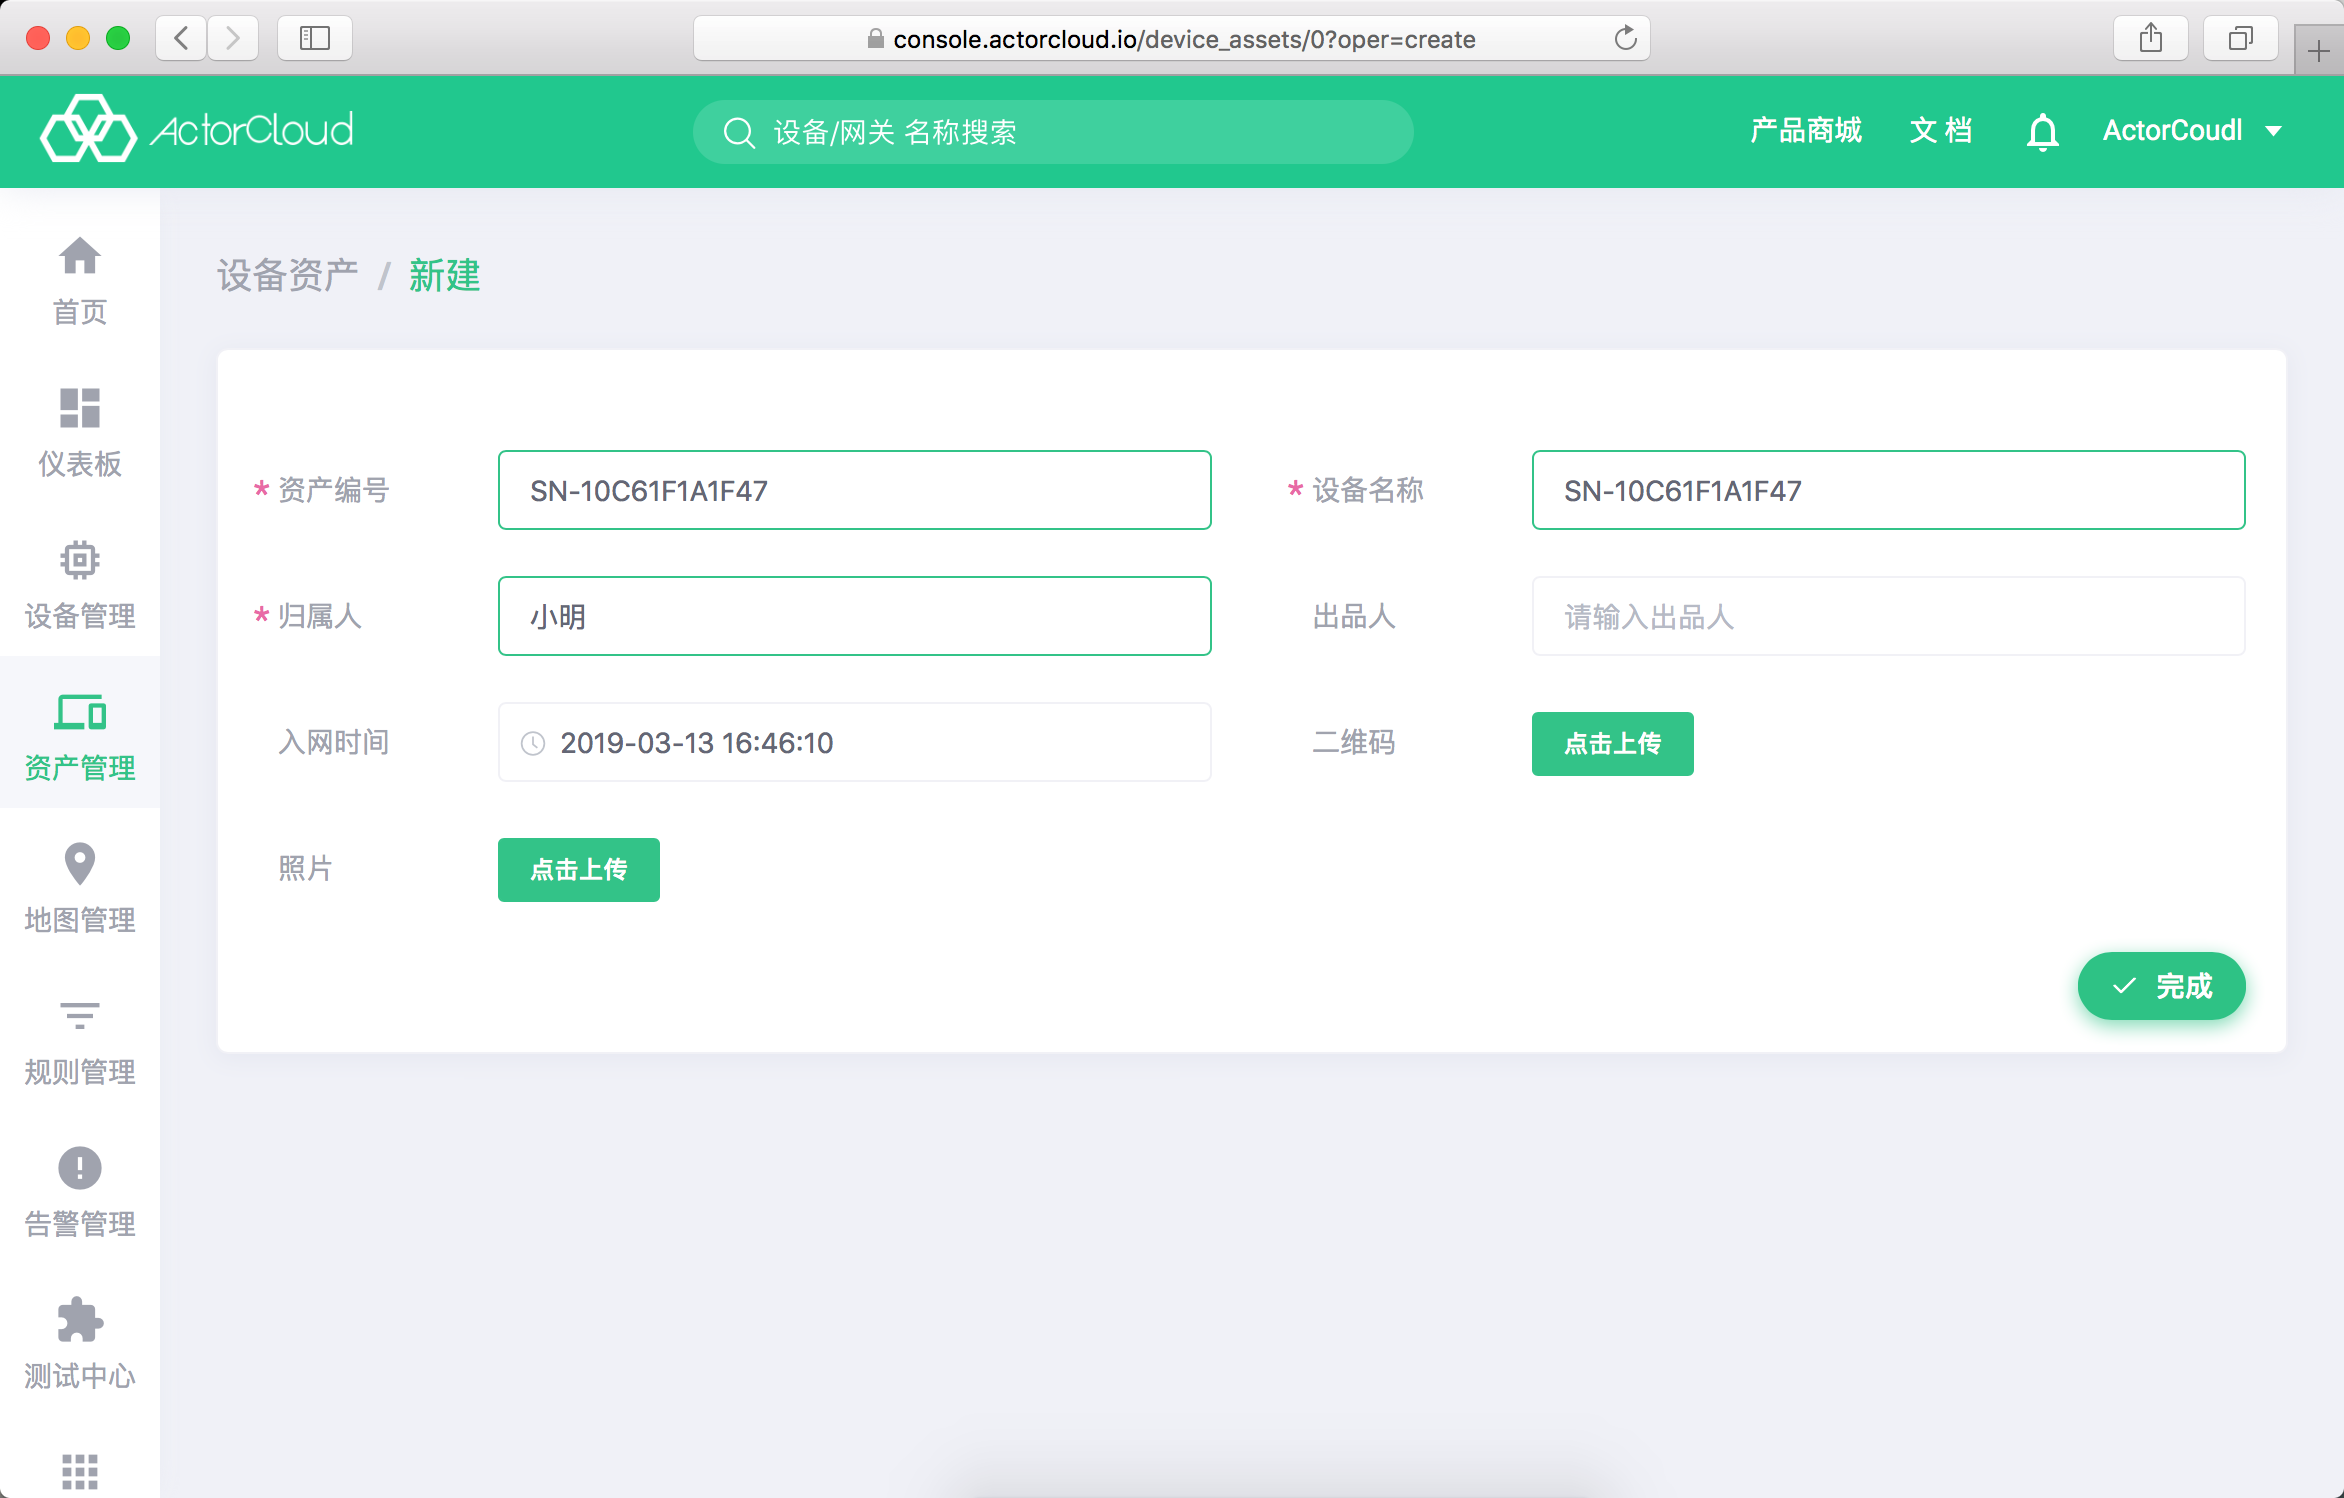2344x1498 pixels.
Task: Click the 设备管理 sidebar label
Action: [x=80, y=616]
